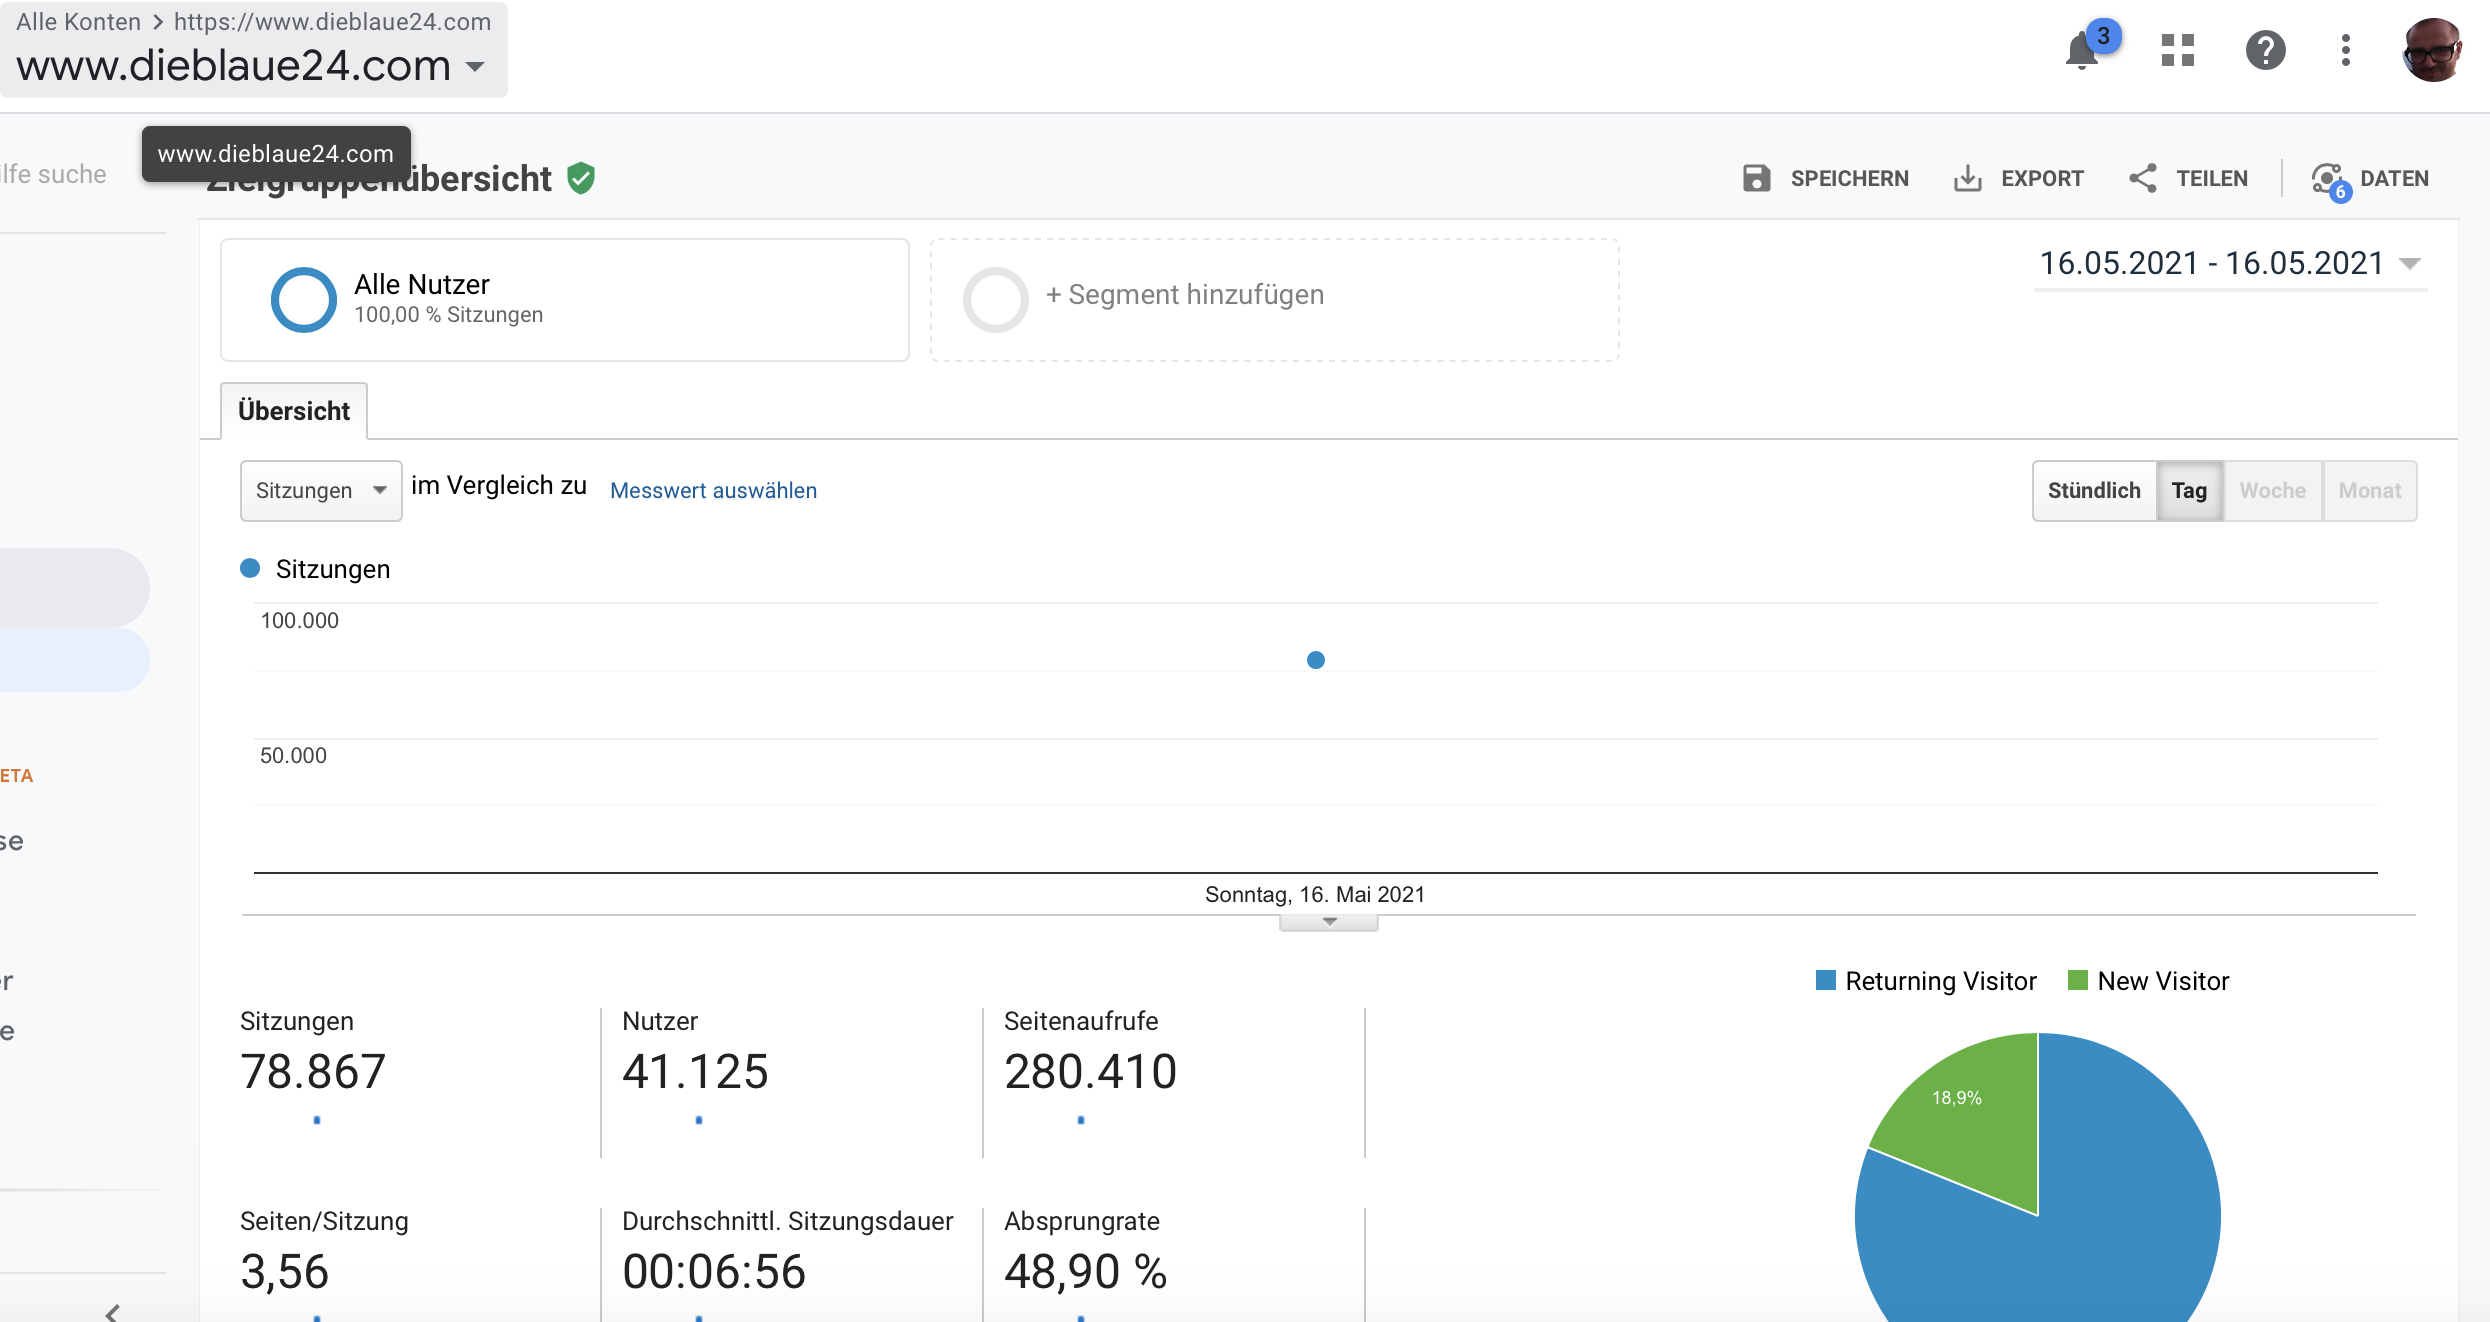
Task: Click the Daten insights icon
Action: tap(2330, 180)
